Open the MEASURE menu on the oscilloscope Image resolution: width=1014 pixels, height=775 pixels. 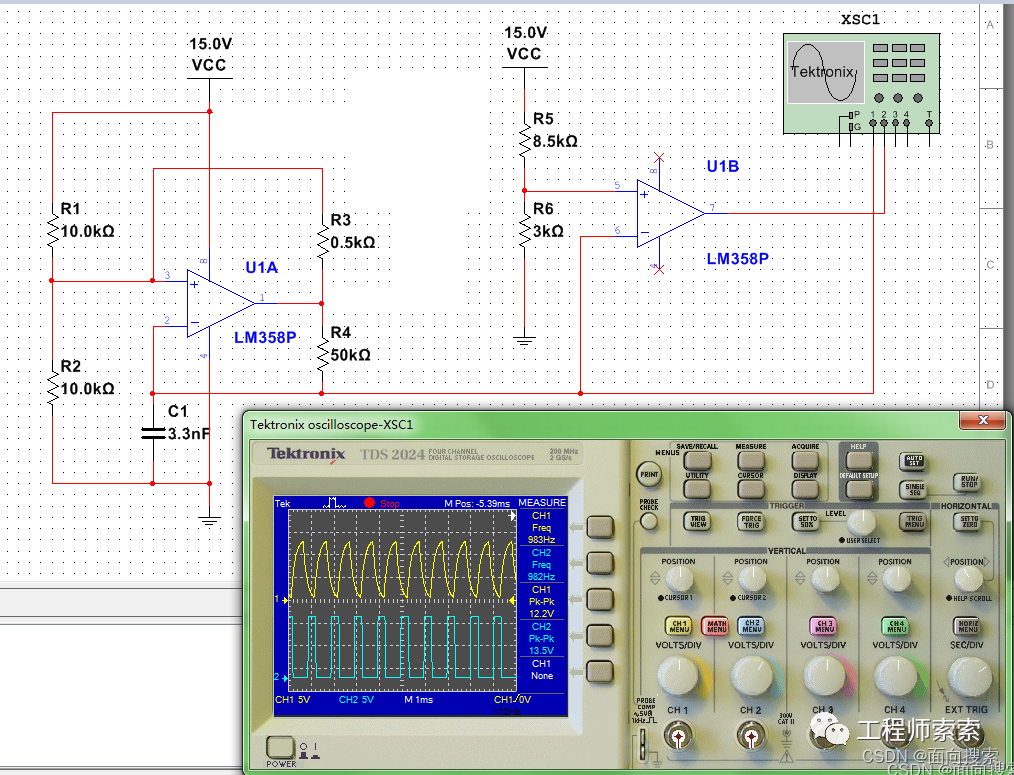point(751,460)
